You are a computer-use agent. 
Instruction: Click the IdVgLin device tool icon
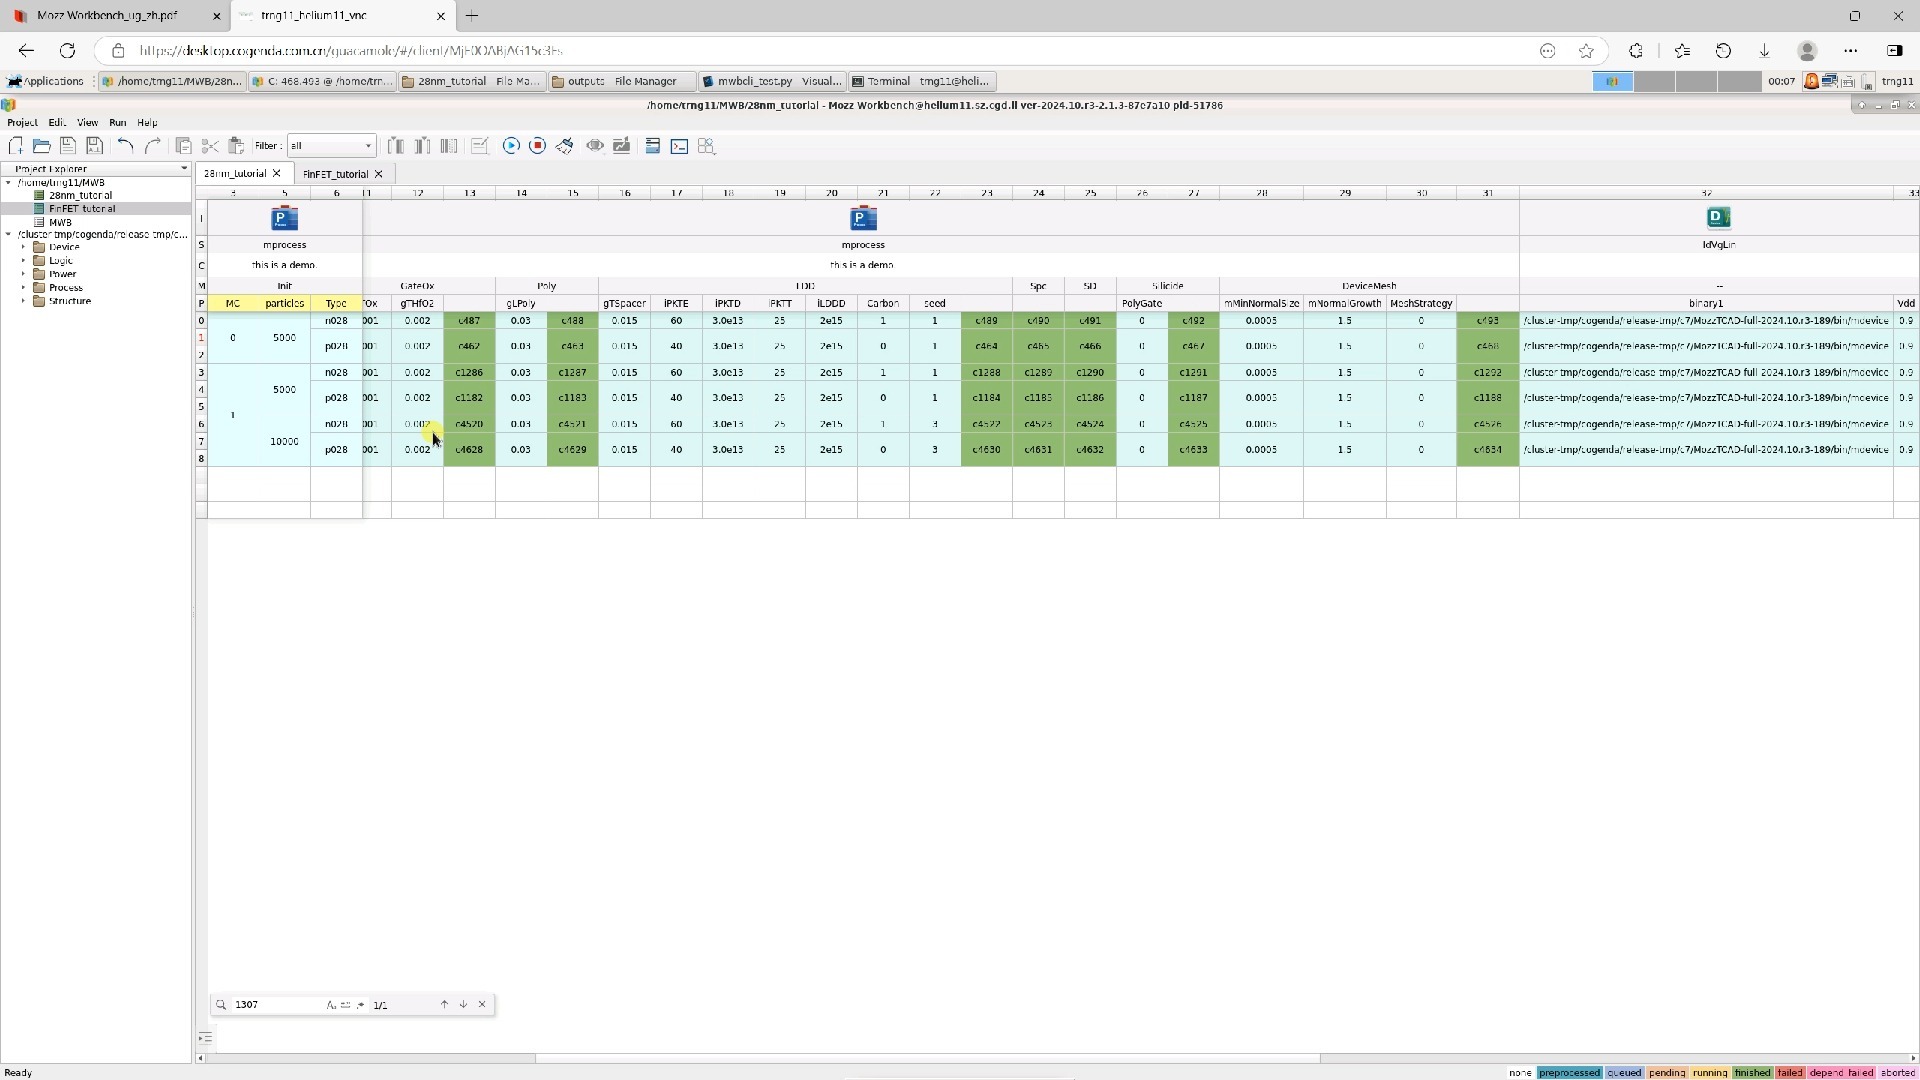click(x=1718, y=217)
